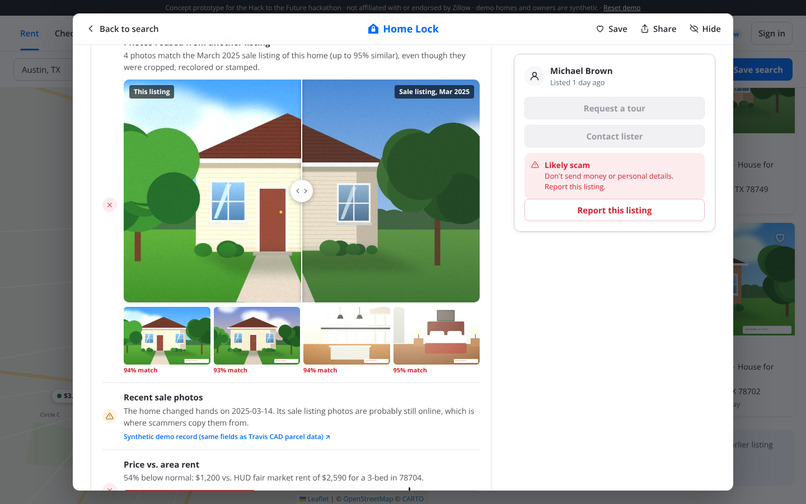
Task: Click the Request a tour button
Action: tap(614, 109)
